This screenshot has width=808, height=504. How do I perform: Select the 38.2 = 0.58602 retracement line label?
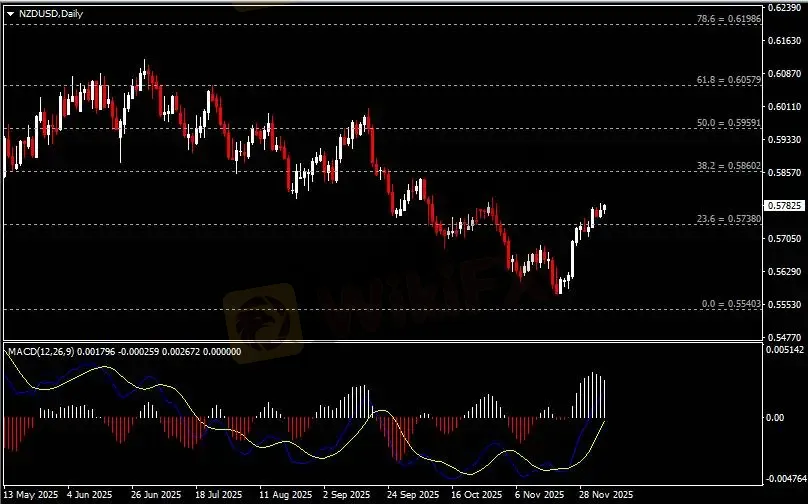click(729, 166)
